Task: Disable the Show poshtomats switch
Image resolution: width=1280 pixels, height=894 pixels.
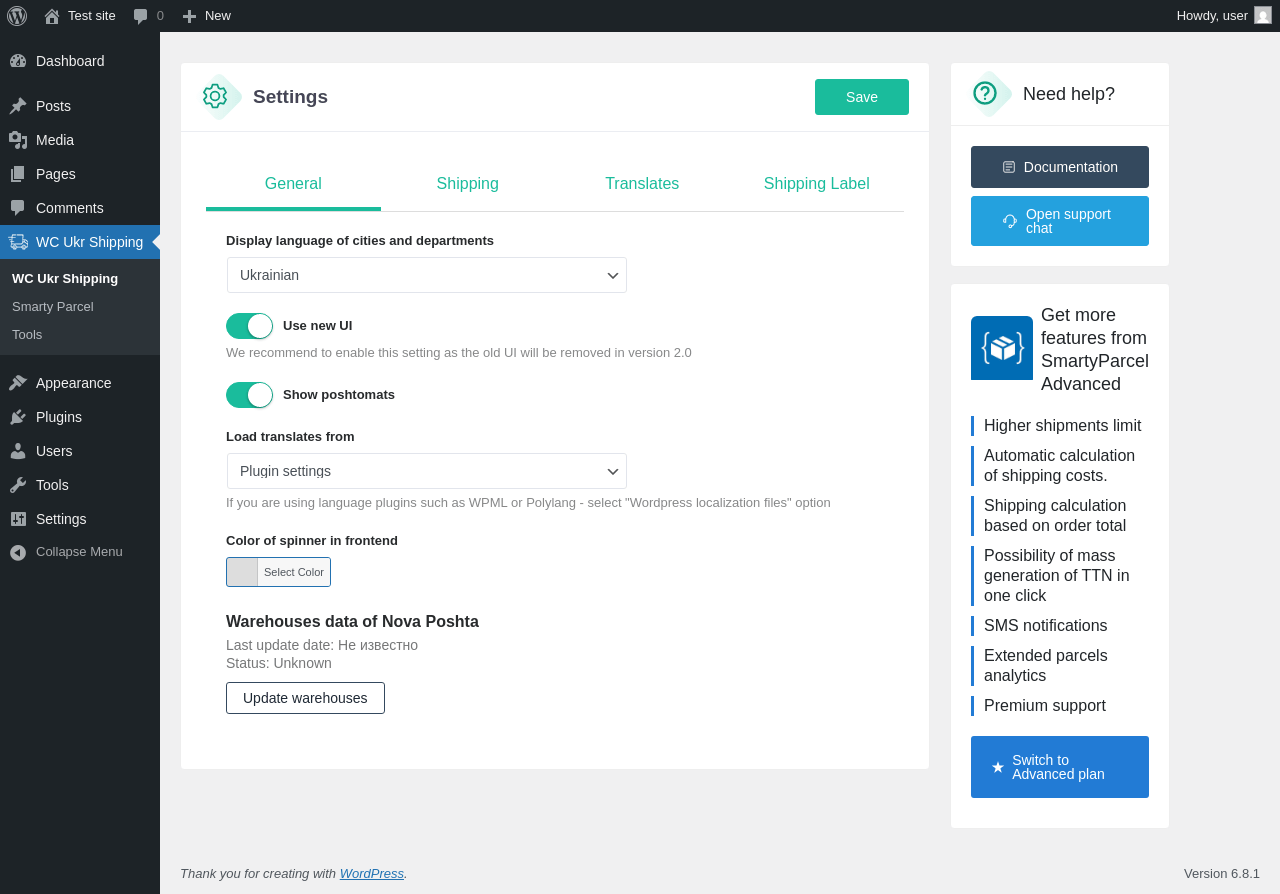Action: point(249,395)
